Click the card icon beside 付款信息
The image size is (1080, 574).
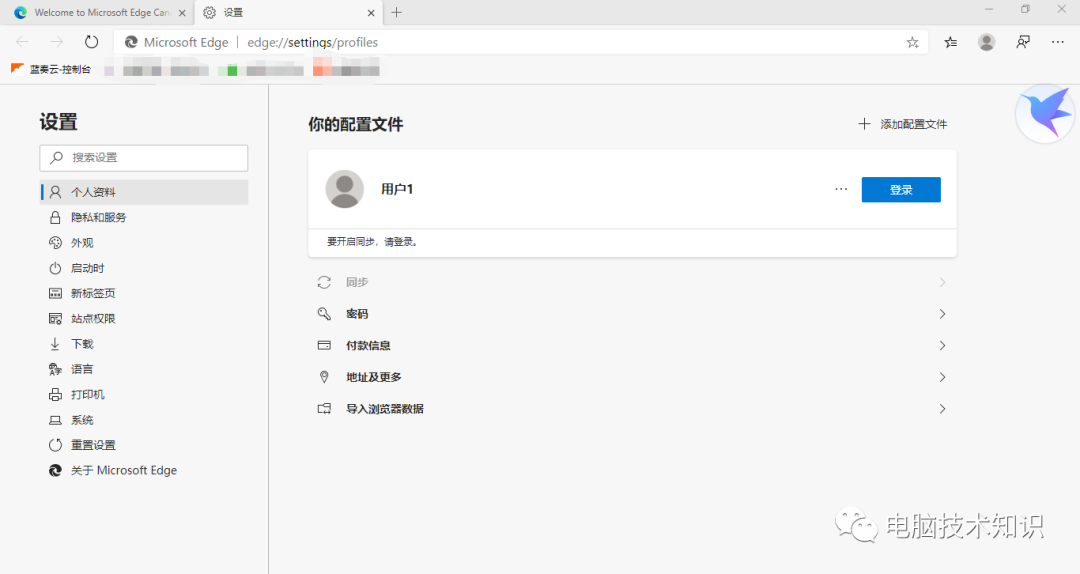[x=324, y=345]
